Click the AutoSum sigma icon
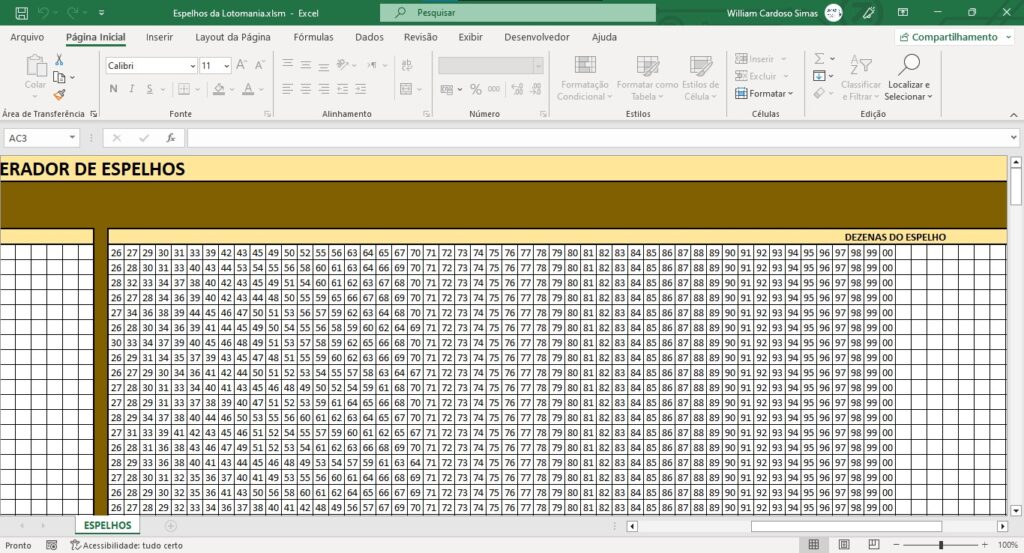Screen dimensions: 1024x553 (819, 59)
